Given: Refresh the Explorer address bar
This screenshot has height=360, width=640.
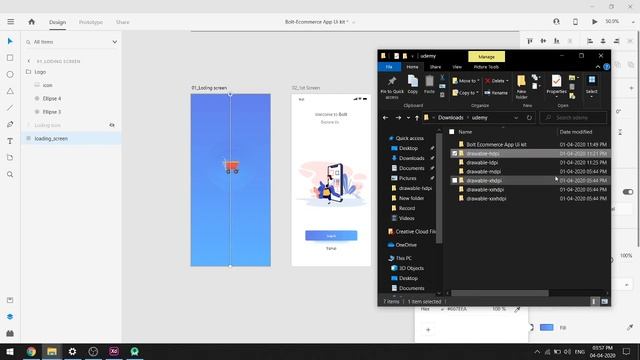Looking at the screenshot, I should pos(529,118).
